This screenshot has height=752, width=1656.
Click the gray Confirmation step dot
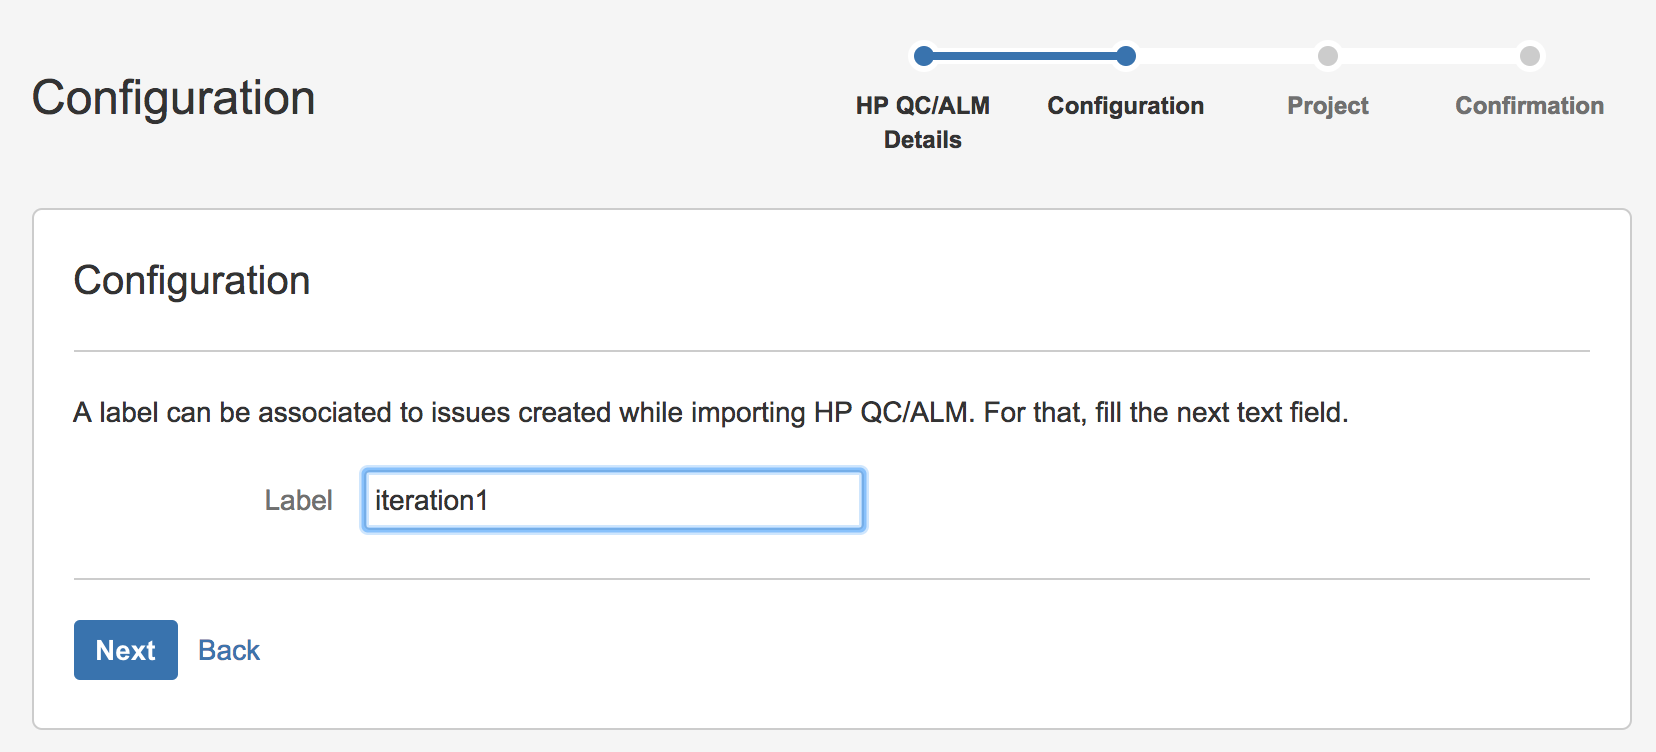point(1530,56)
